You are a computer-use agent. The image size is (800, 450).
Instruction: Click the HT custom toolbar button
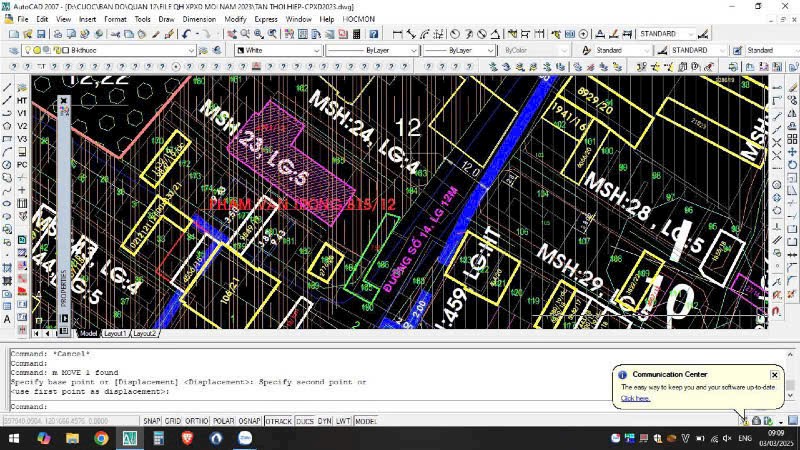(22, 101)
